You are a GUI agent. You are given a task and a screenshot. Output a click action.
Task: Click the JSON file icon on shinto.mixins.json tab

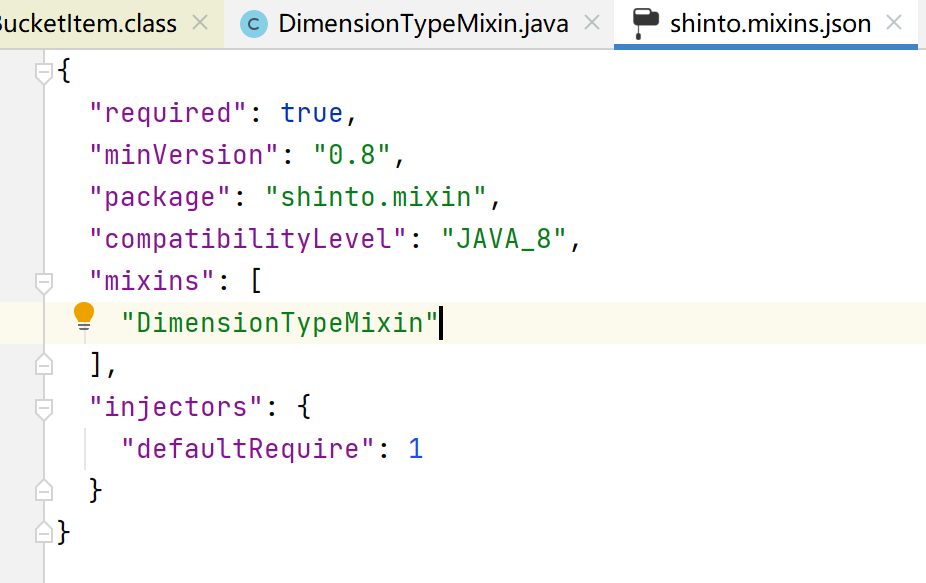[646, 22]
